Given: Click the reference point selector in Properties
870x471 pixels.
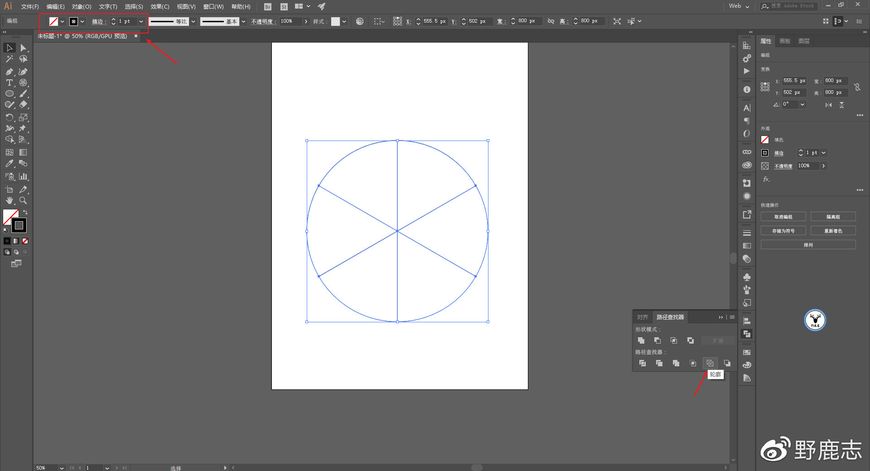Looking at the screenshot, I should click(765, 87).
